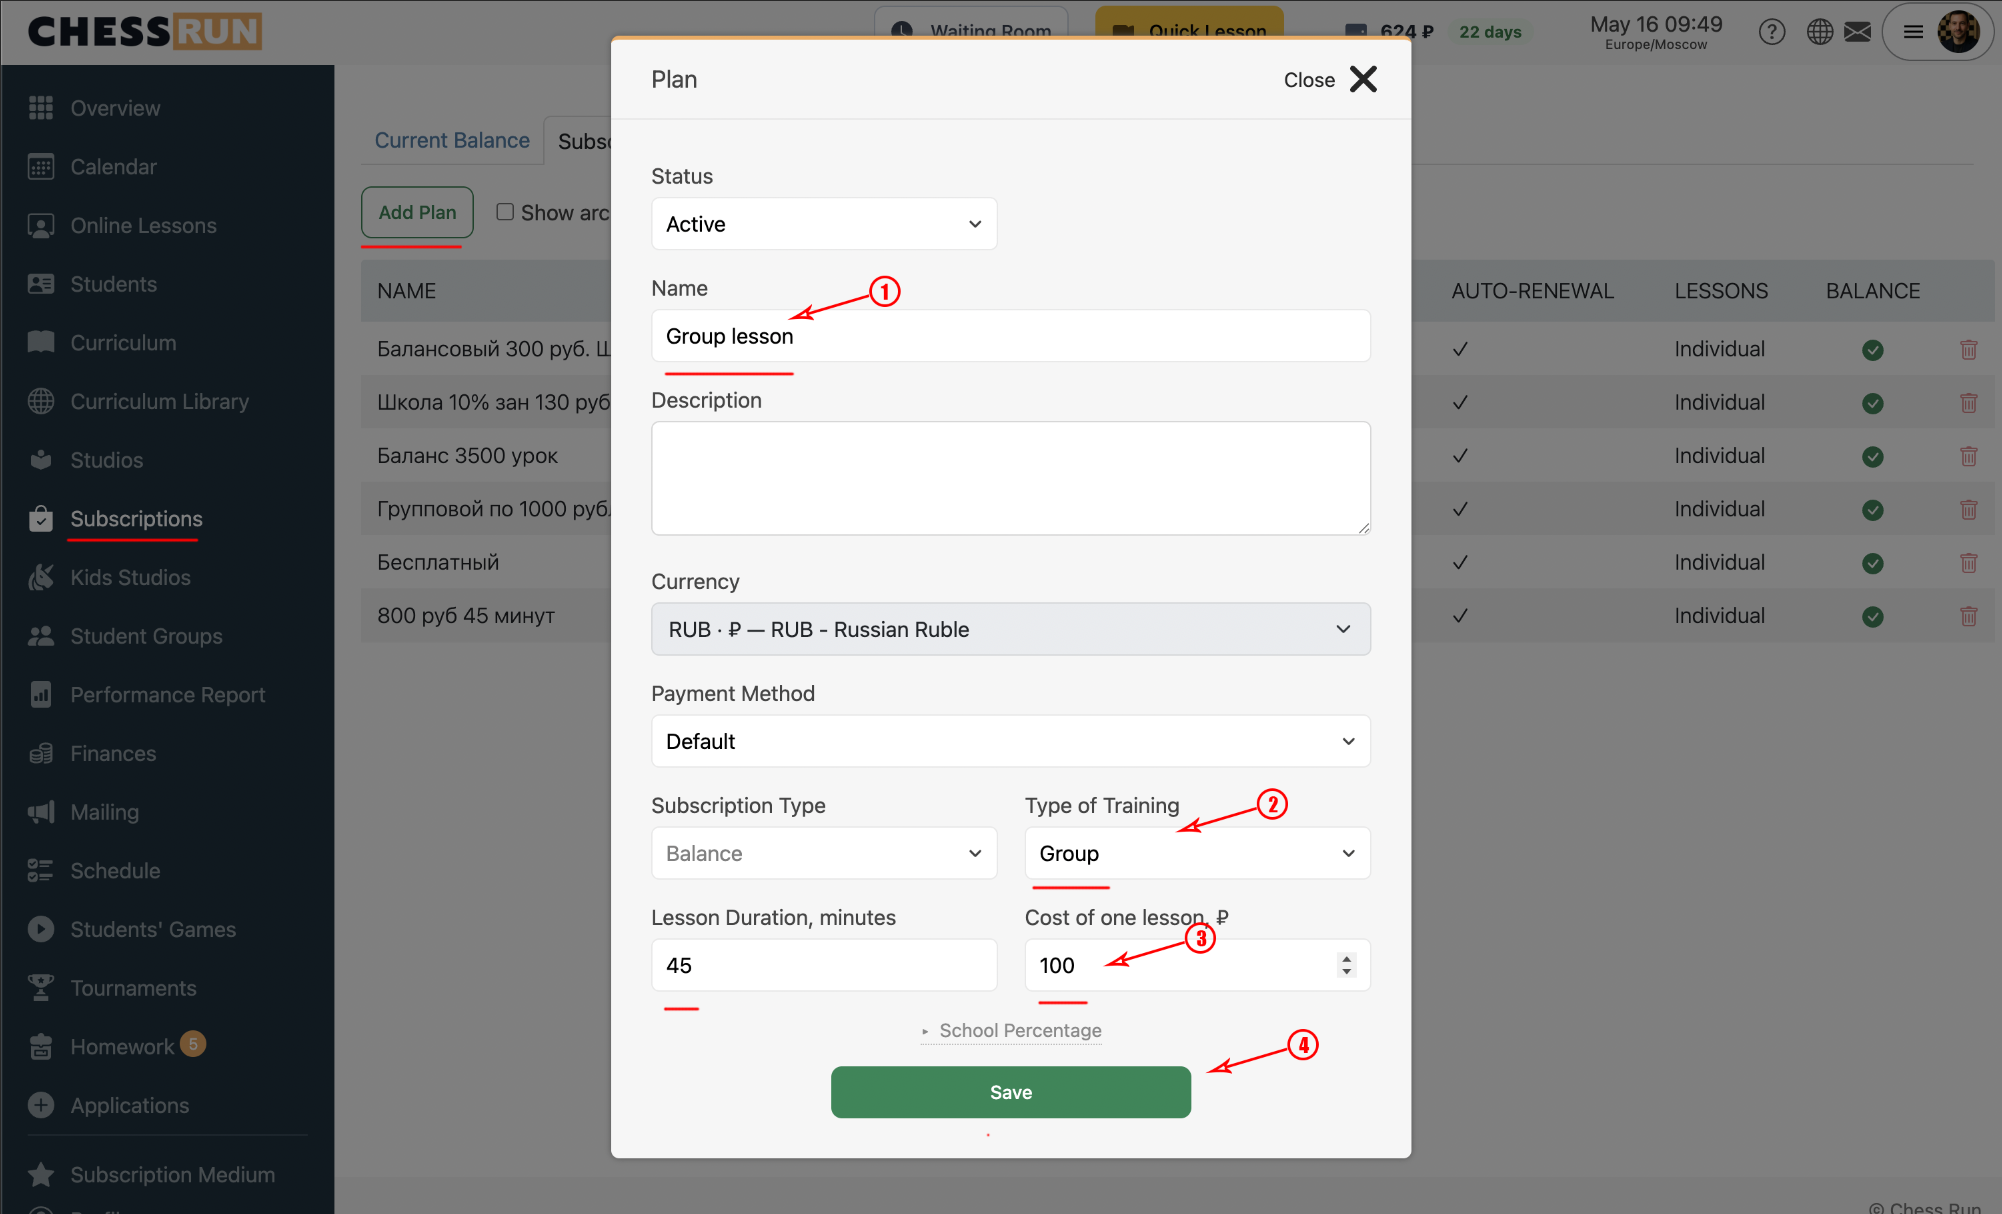Open the Waiting Room button
The height and width of the screenshot is (1214, 2002).
(x=971, y=26)
